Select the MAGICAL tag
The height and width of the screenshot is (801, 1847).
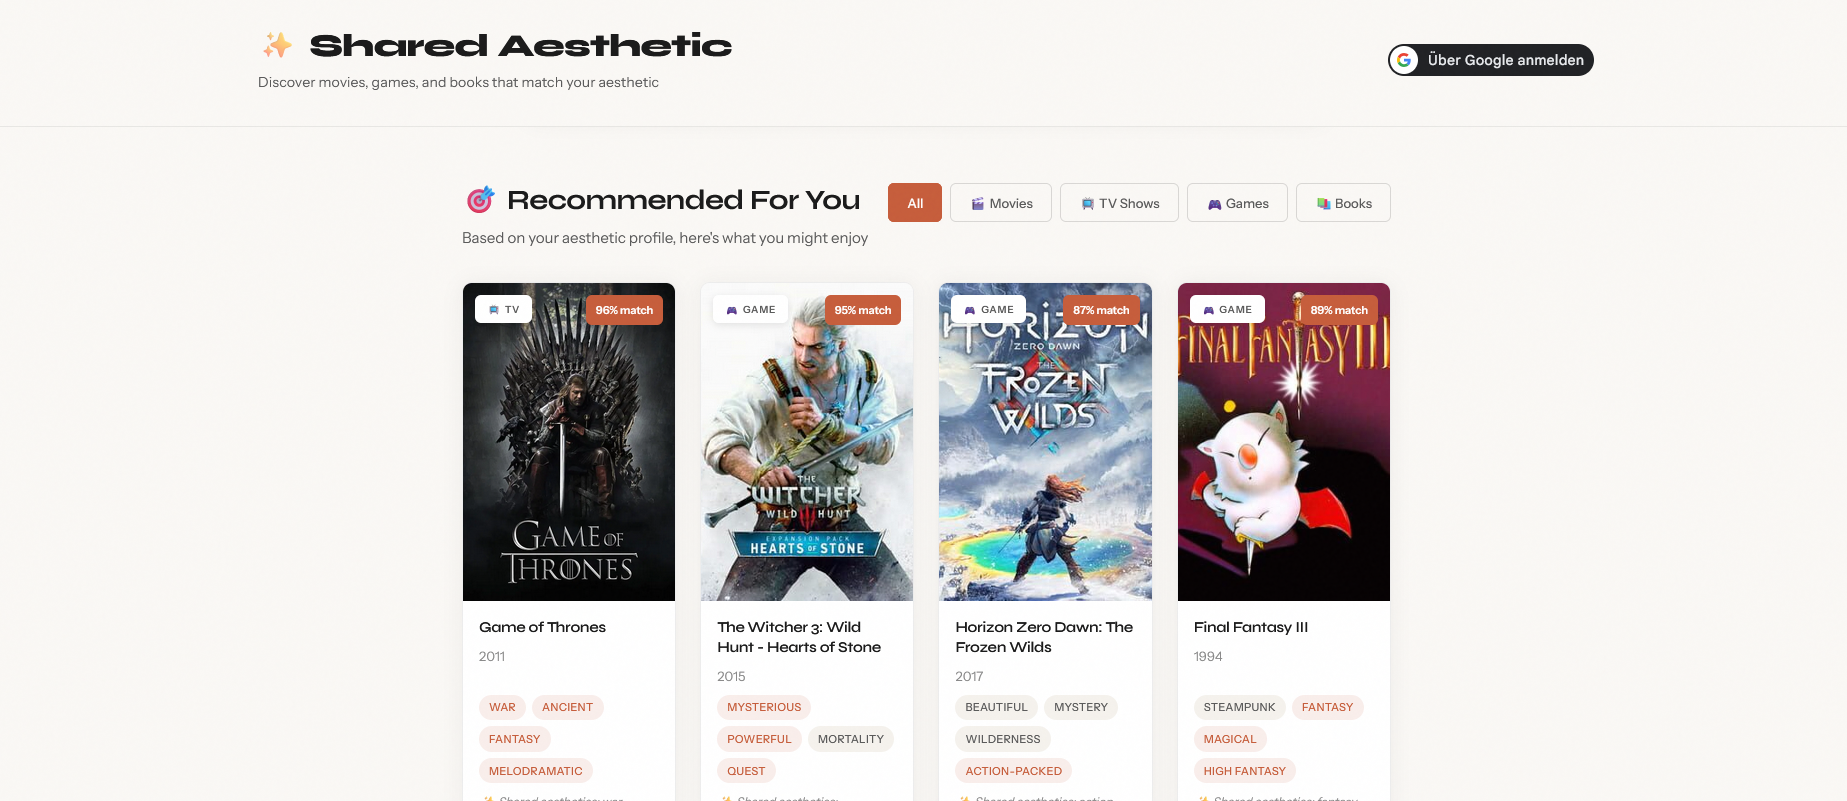[x=1230, y=739]
